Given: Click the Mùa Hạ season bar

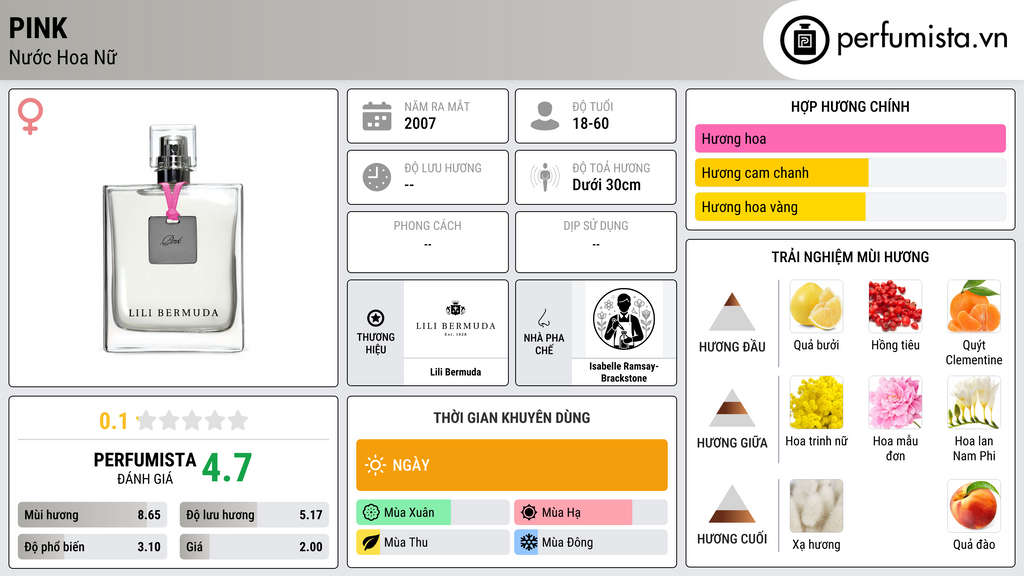Looking at the screenshot, I should [x=590, y=513].
